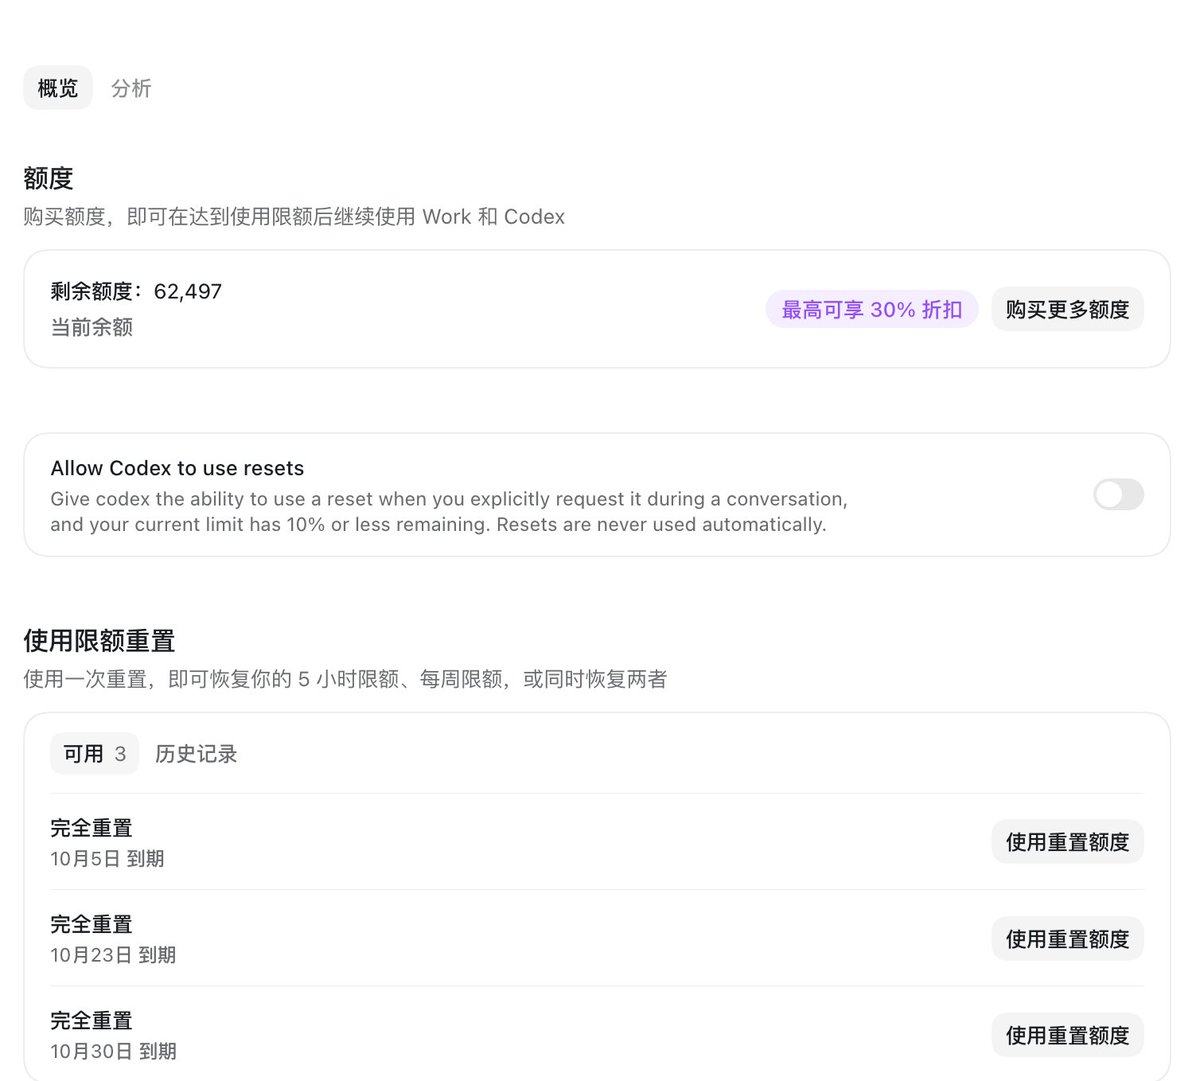Click the Work 和 Codex description line
This screenshot has height=1081, width=1200.
[294, 217]
